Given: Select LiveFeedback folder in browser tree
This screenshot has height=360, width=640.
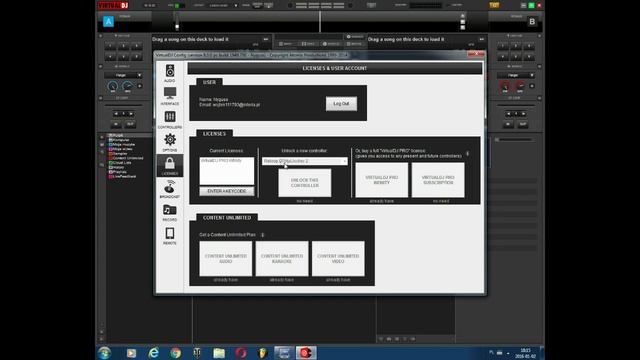Looking at the screenshot, I should click(122, 176).
